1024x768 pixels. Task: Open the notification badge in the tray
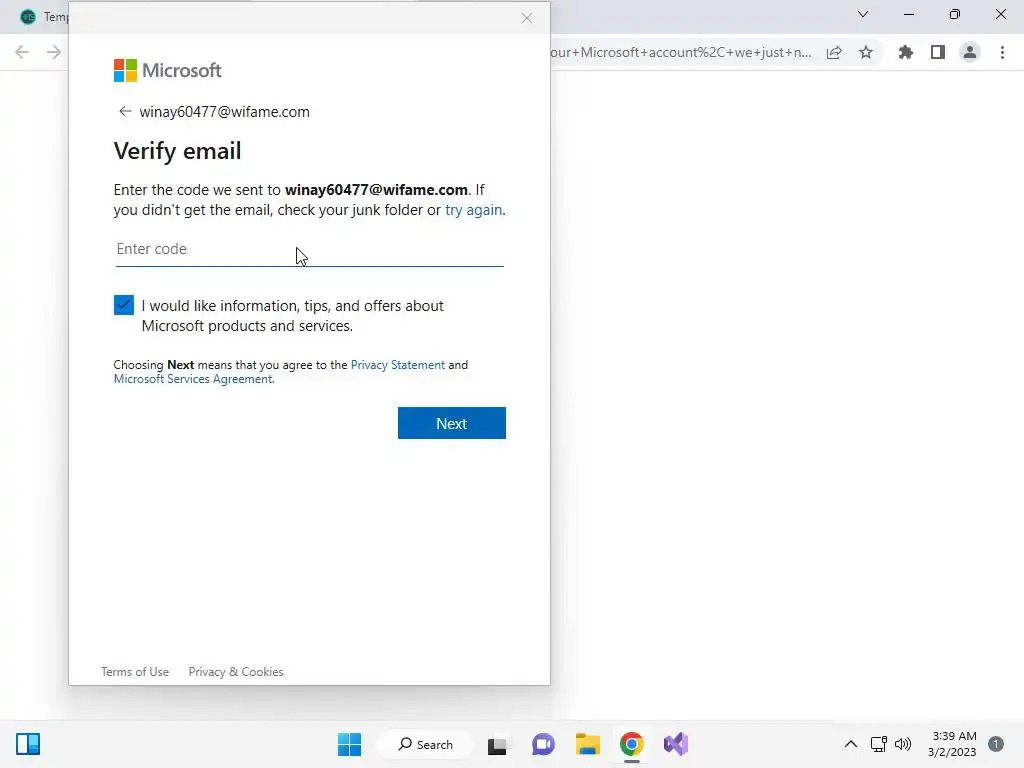pos(996,744)
